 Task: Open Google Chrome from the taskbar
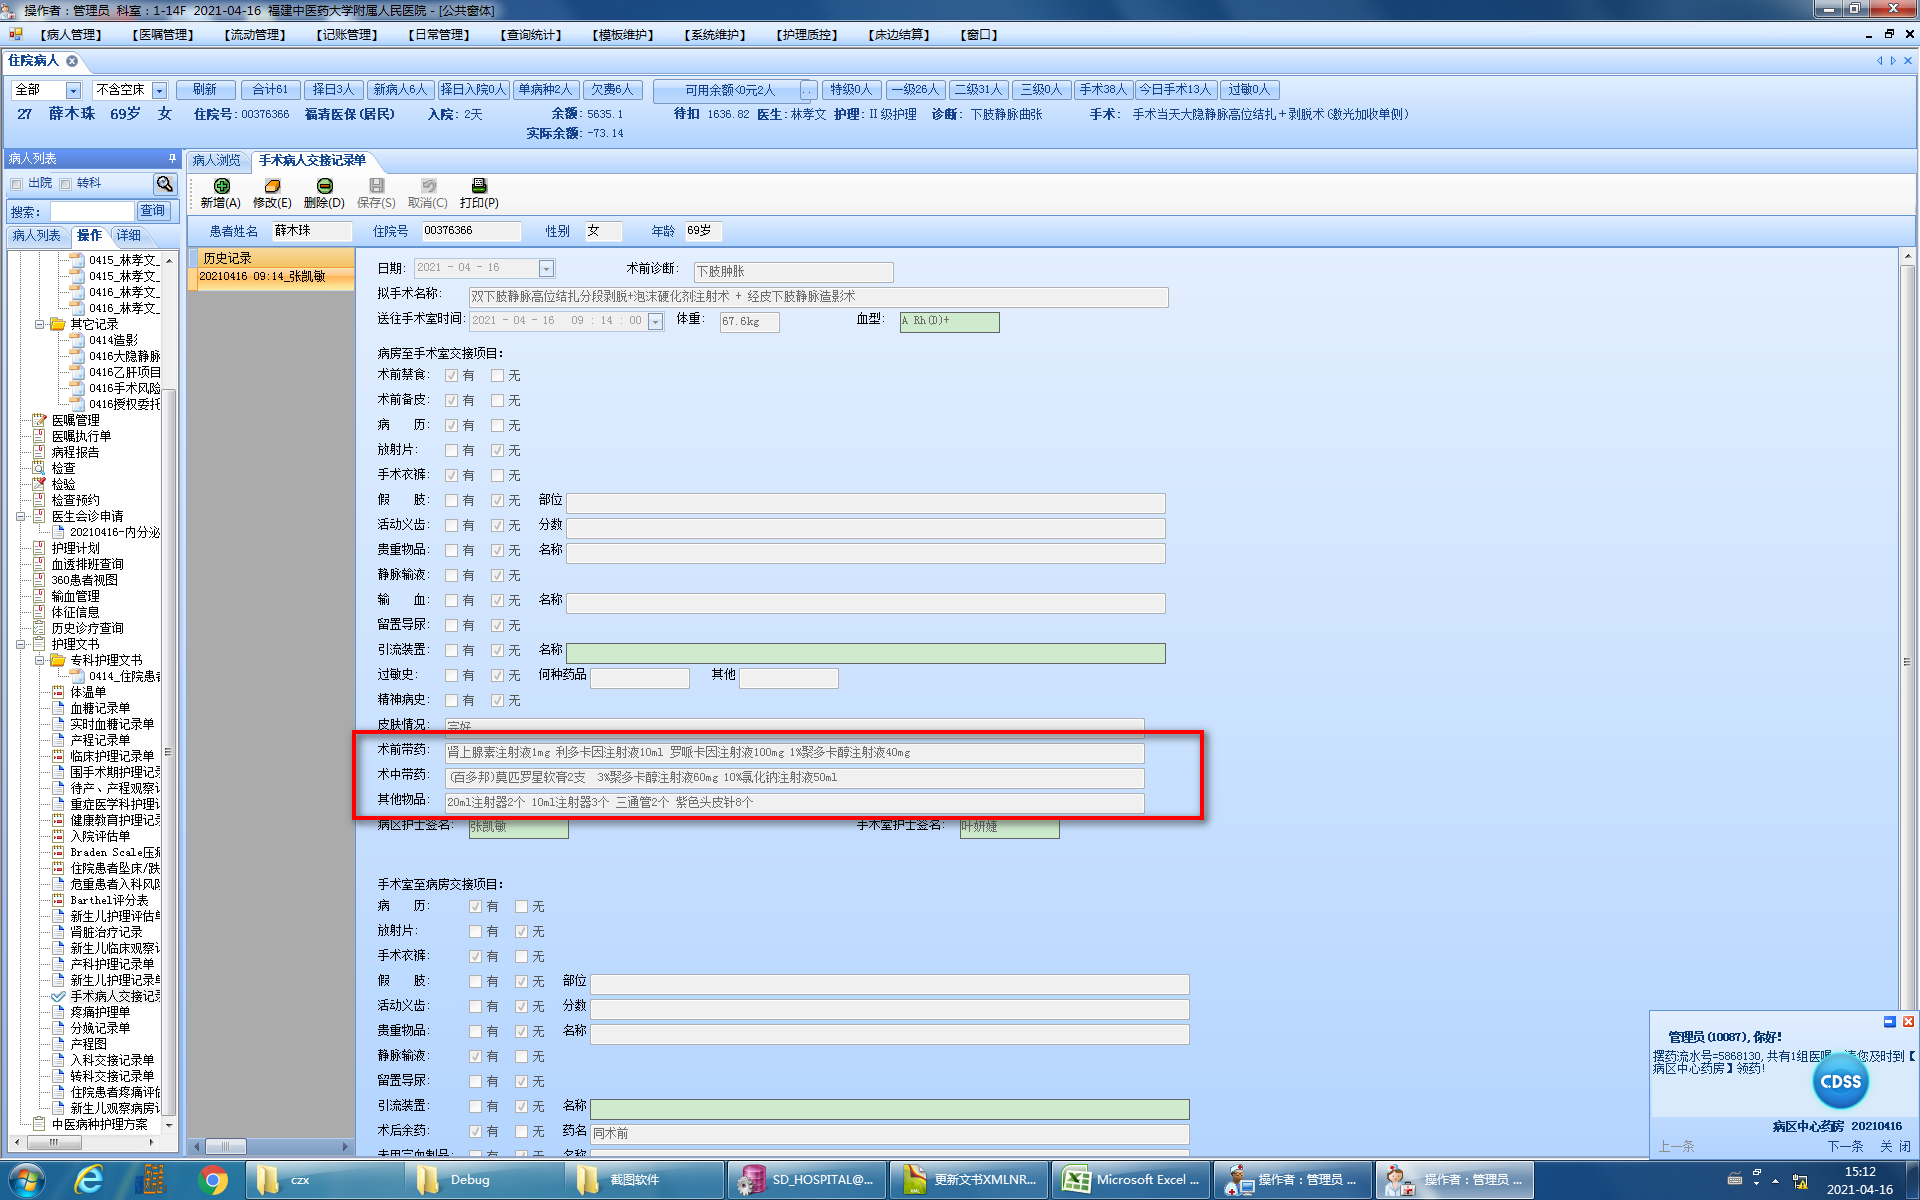pos(212,1180)
